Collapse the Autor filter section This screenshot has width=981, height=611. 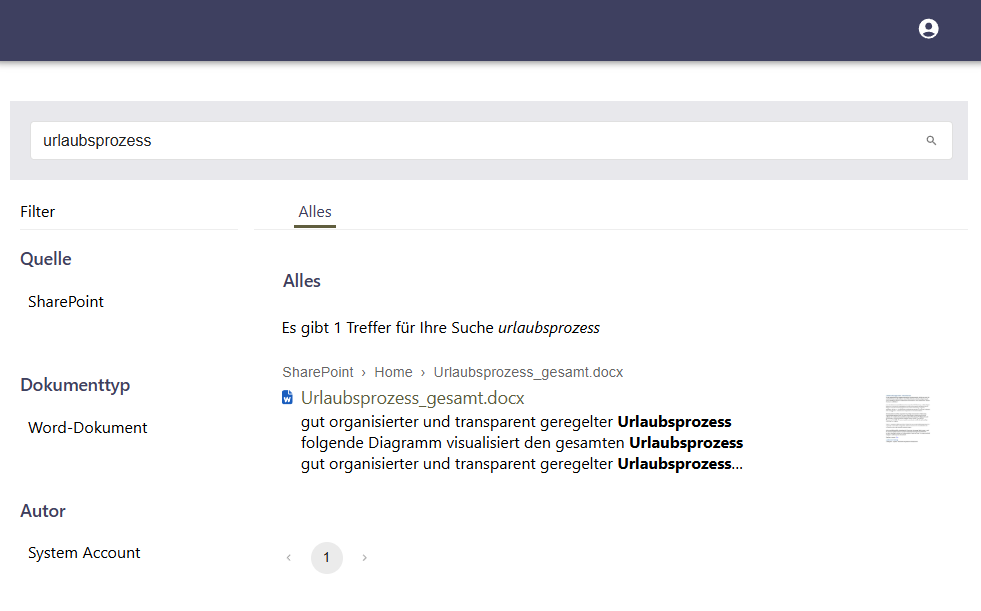(43, 511)
